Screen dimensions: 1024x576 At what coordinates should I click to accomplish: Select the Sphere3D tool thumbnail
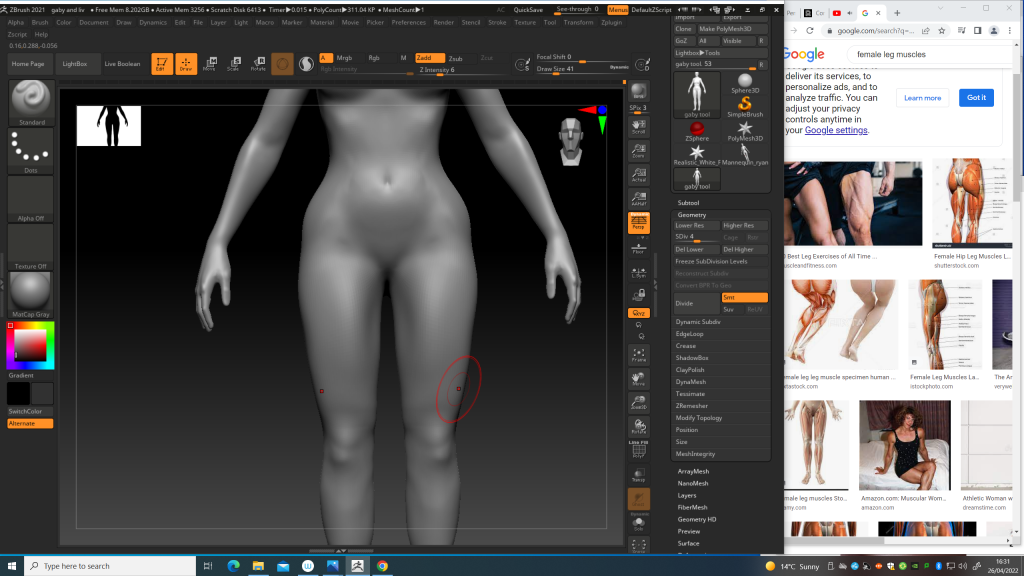745,83
